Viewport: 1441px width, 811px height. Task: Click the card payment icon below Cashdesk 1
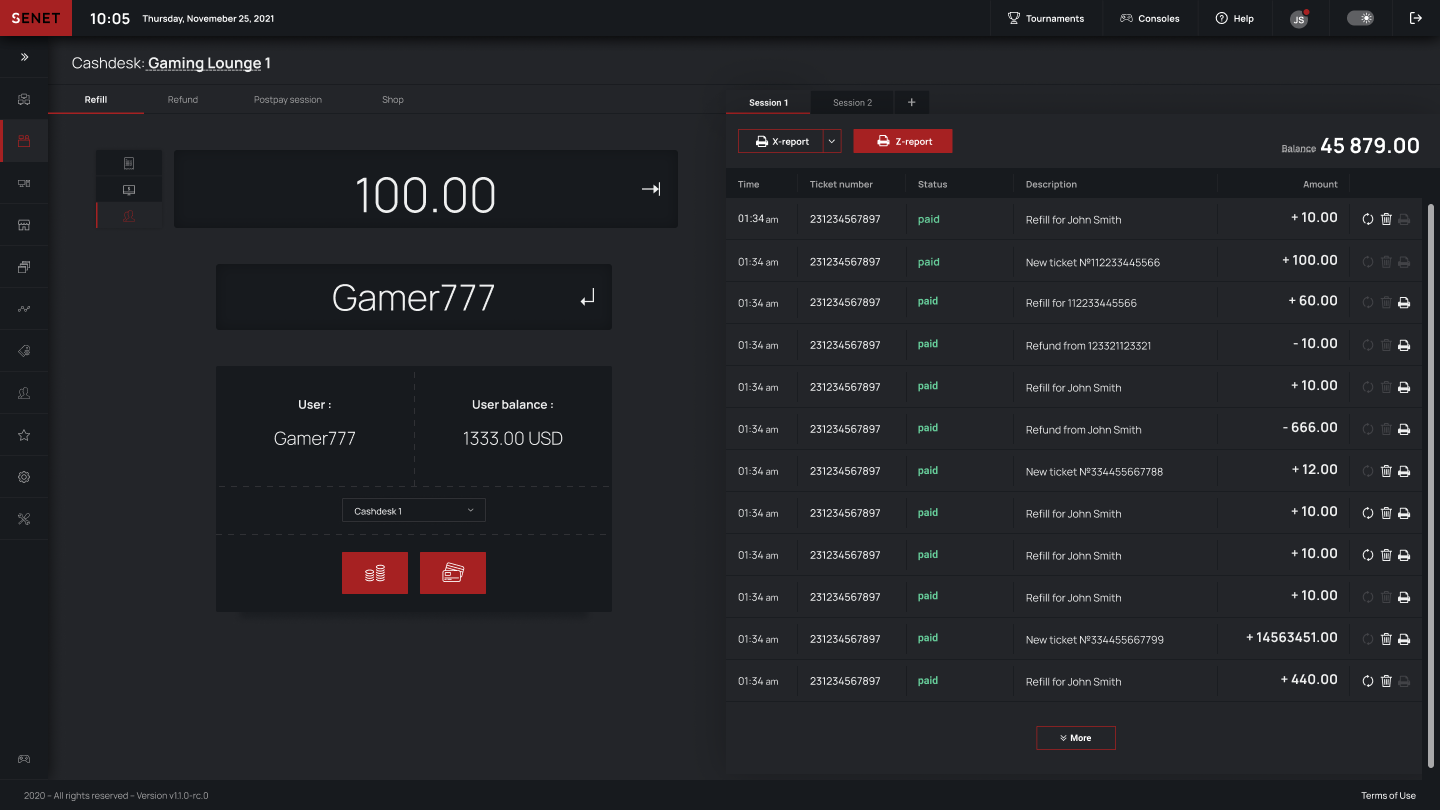pyautogui.click(x=453, y=572)
